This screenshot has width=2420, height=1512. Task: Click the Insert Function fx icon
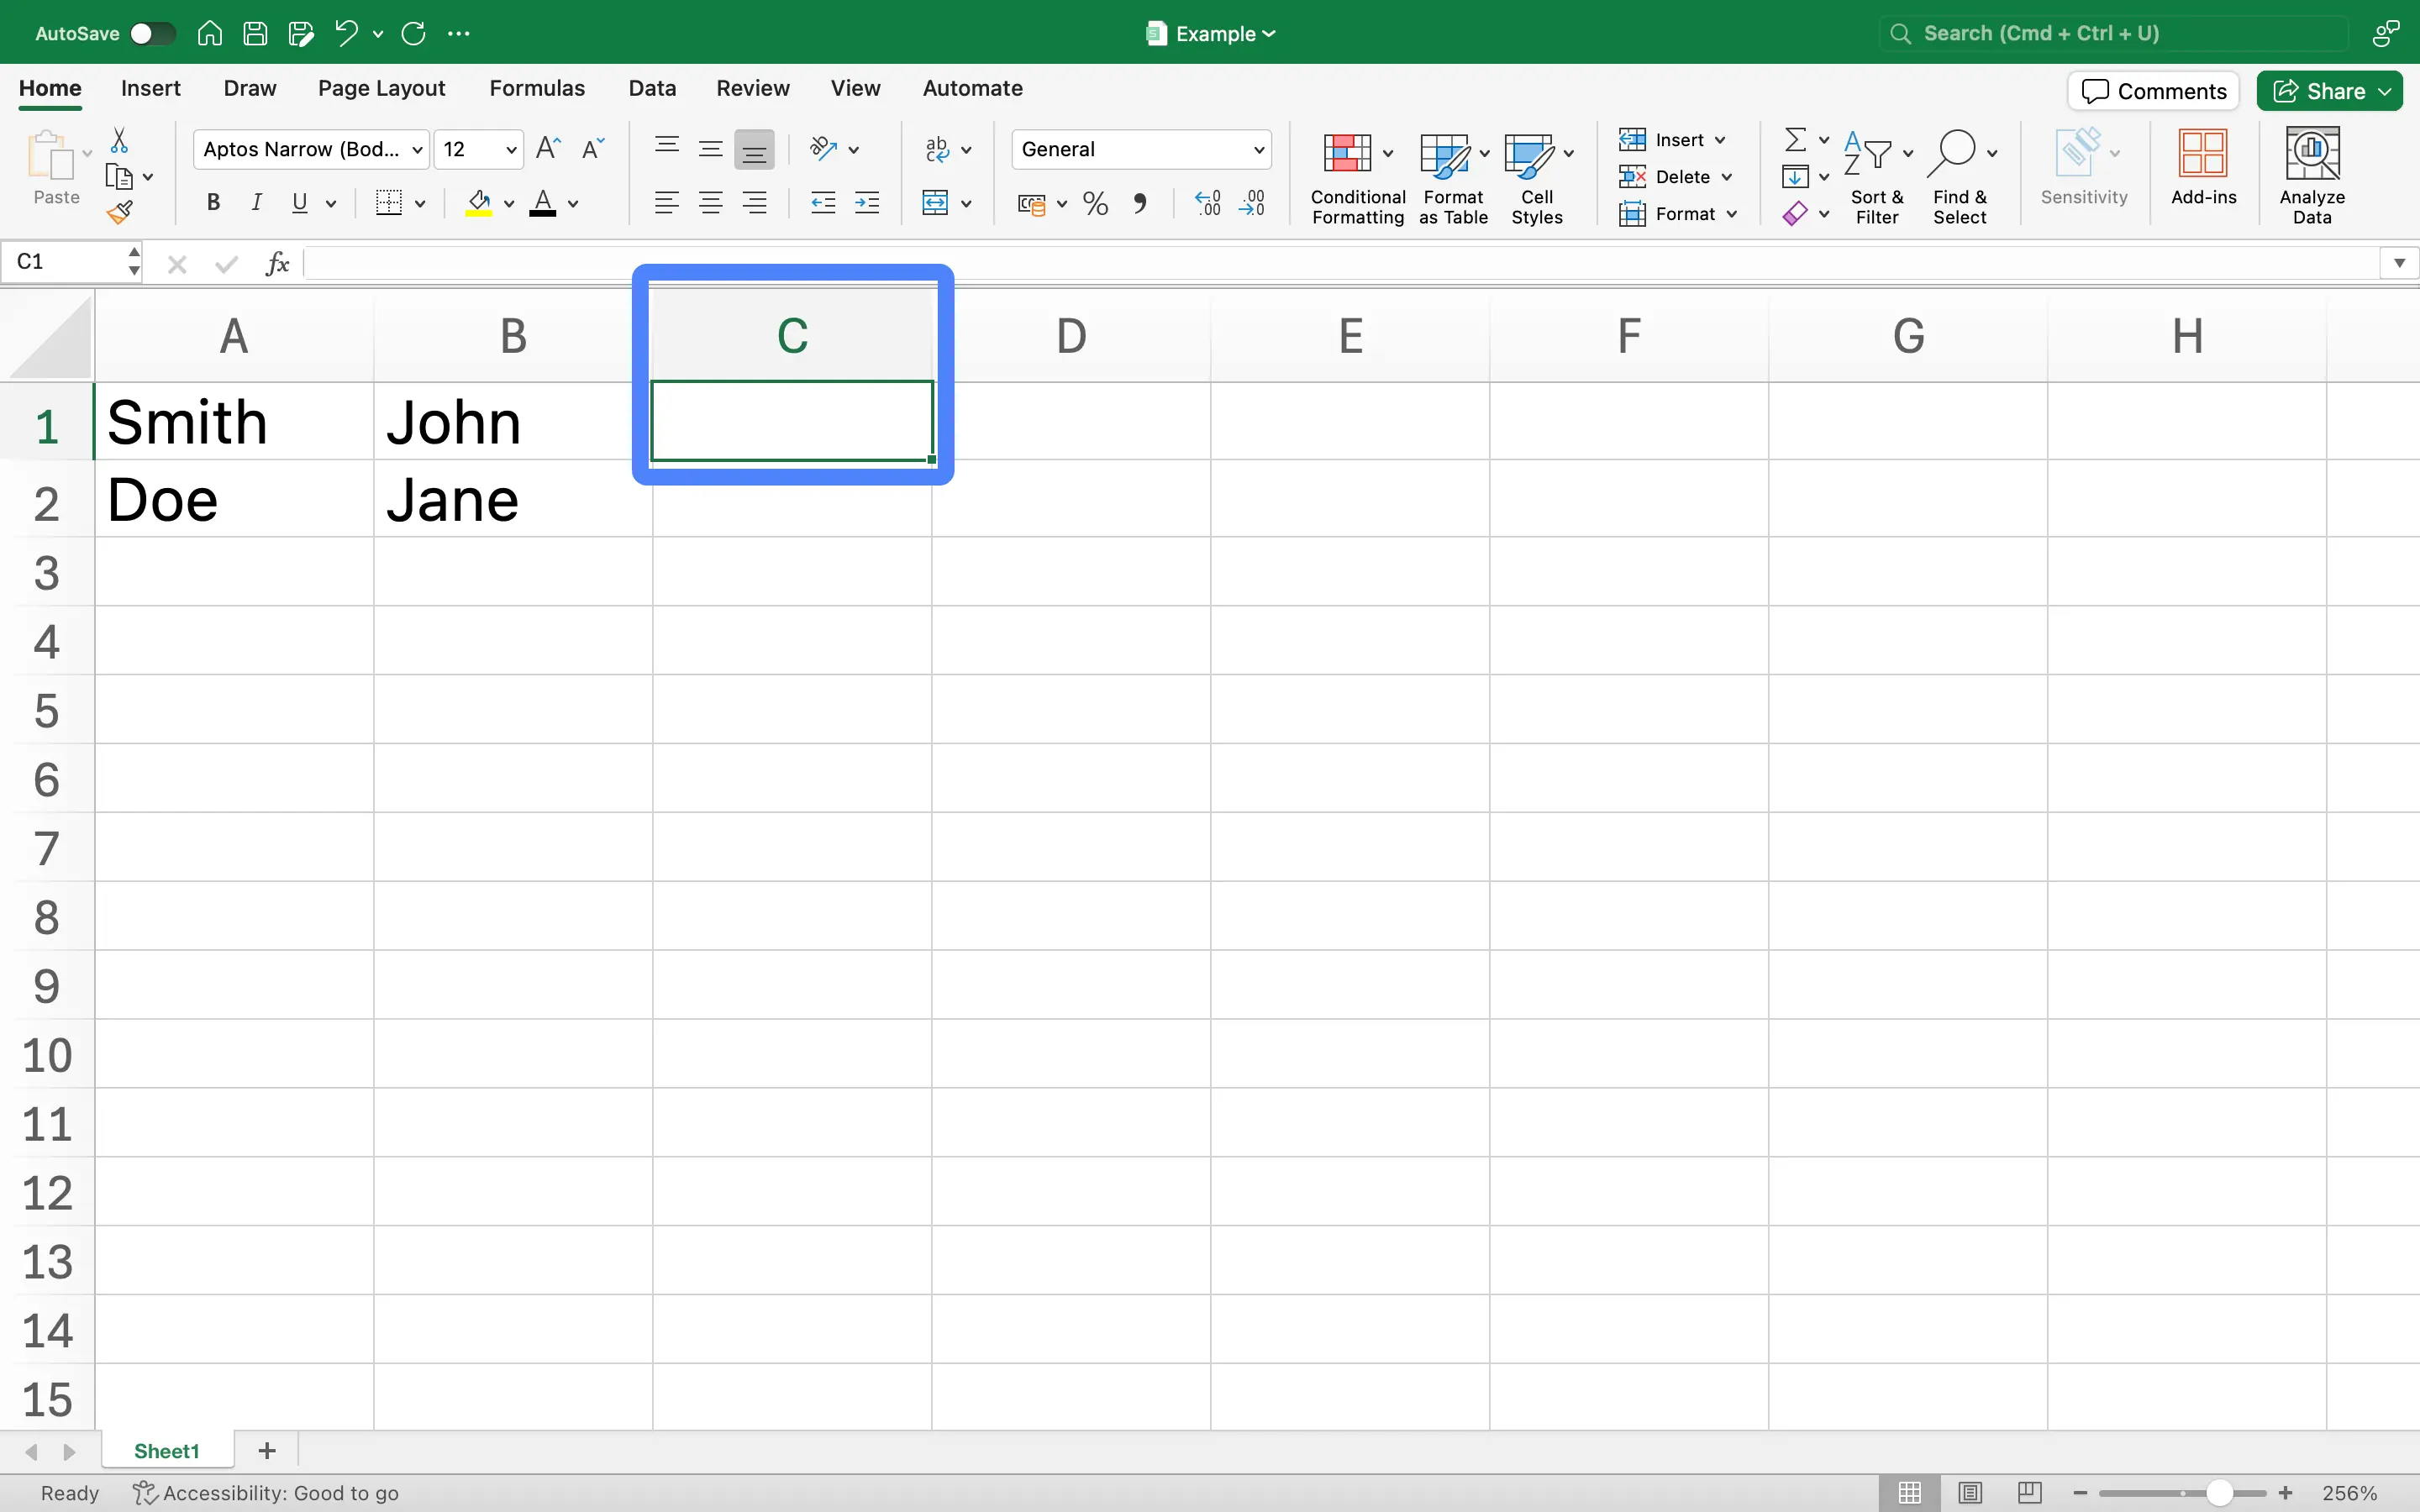pyautogui.click(x=278, y=263)
